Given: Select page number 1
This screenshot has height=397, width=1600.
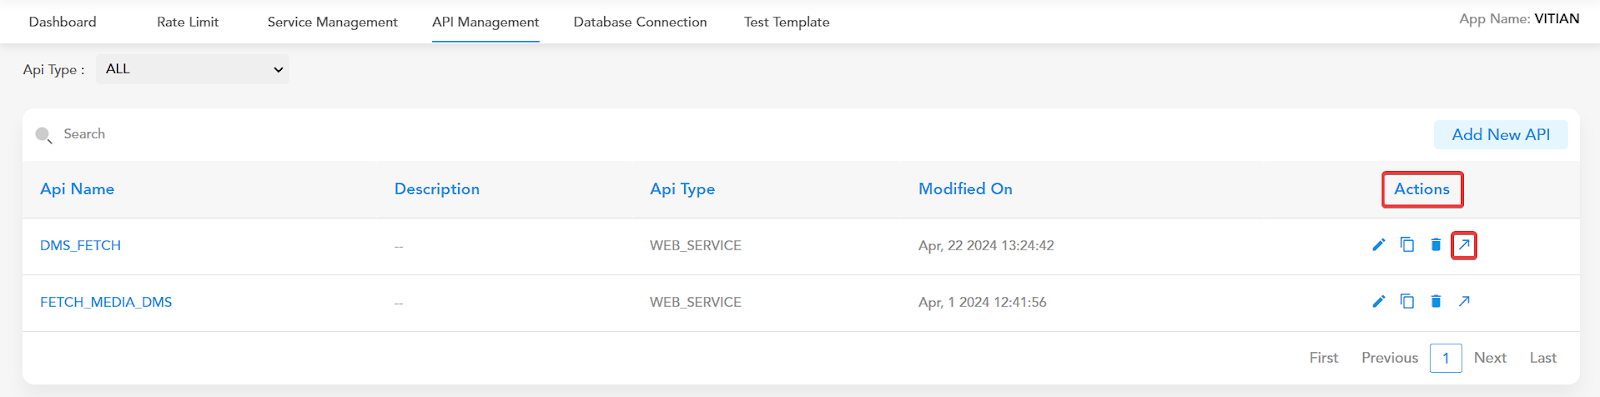Looking at the screenshot, I should pos(1446,358).
